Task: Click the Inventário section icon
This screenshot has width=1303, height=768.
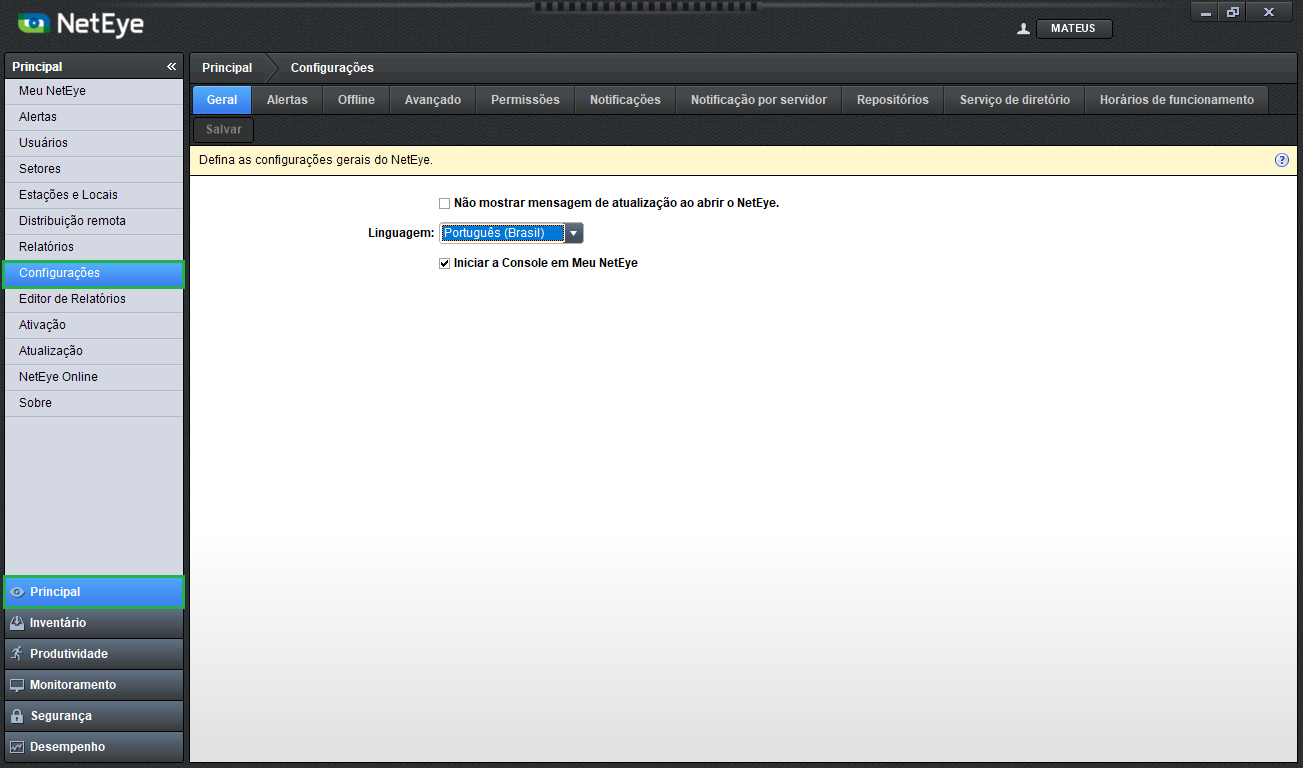Action: click(x=16, y=623)
